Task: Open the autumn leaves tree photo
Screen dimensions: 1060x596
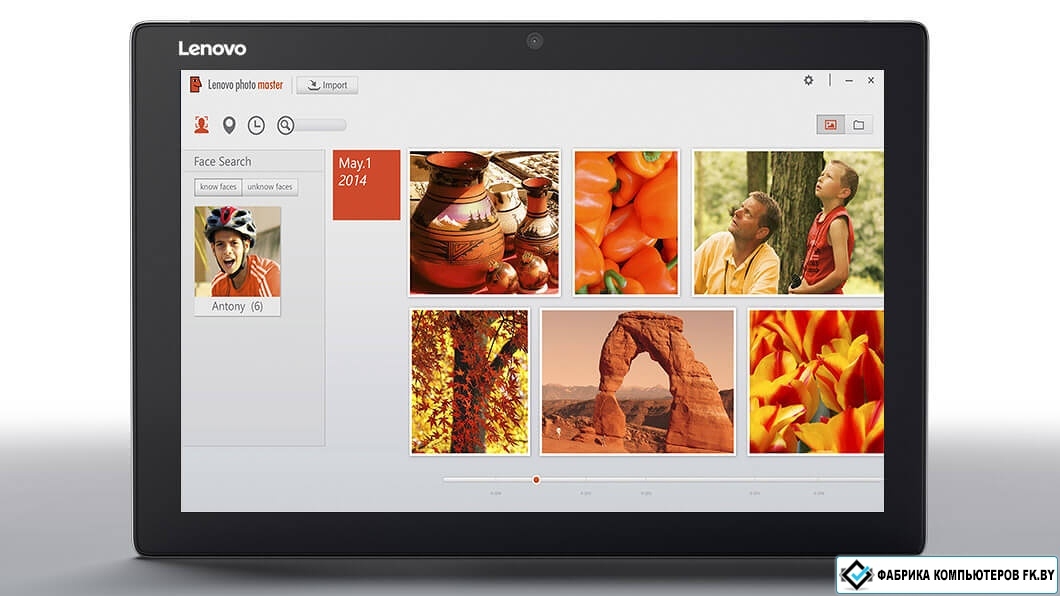Action: pos(469,381)
